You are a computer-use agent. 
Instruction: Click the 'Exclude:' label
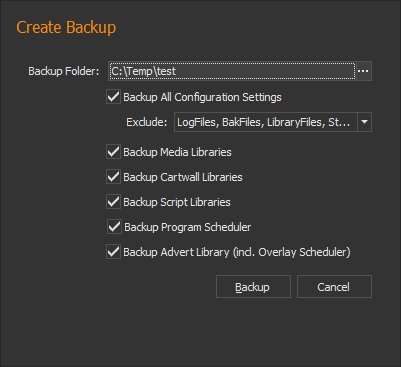tap(146, 122)
